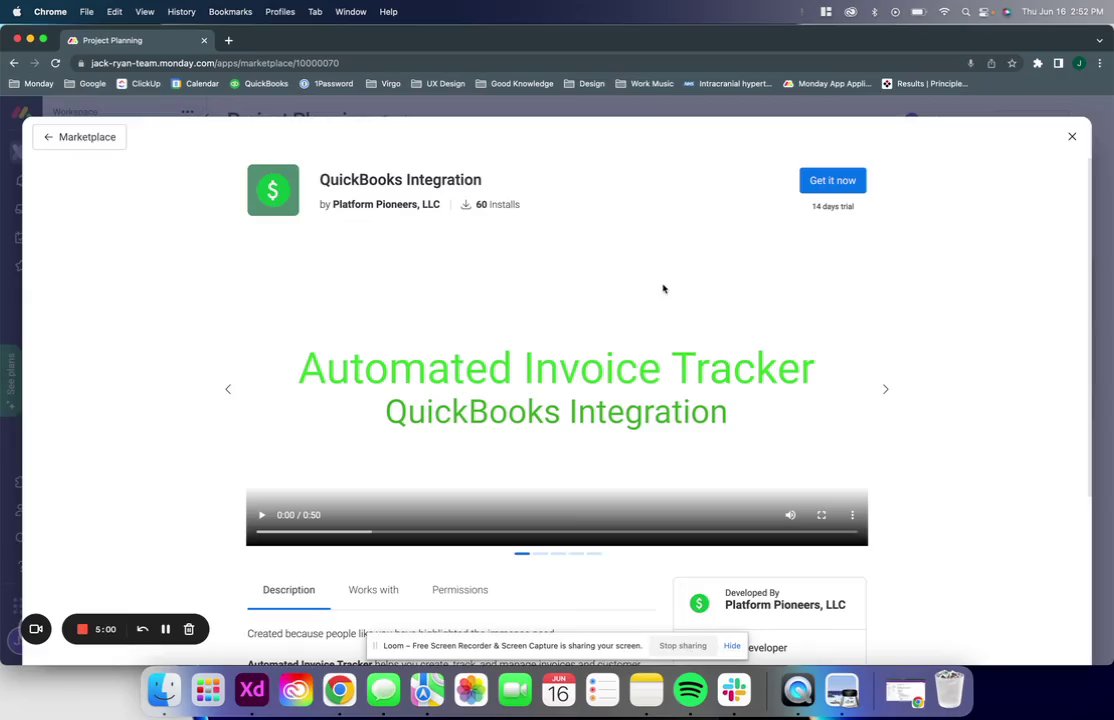Toggle the Loom camera bubble button

(36, 629)
